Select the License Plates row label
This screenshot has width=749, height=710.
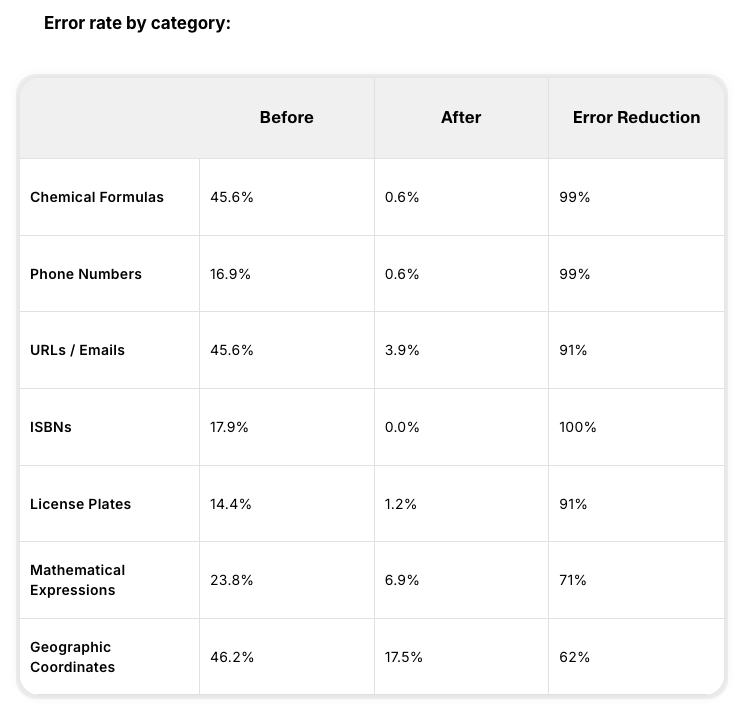click(80, 504)
